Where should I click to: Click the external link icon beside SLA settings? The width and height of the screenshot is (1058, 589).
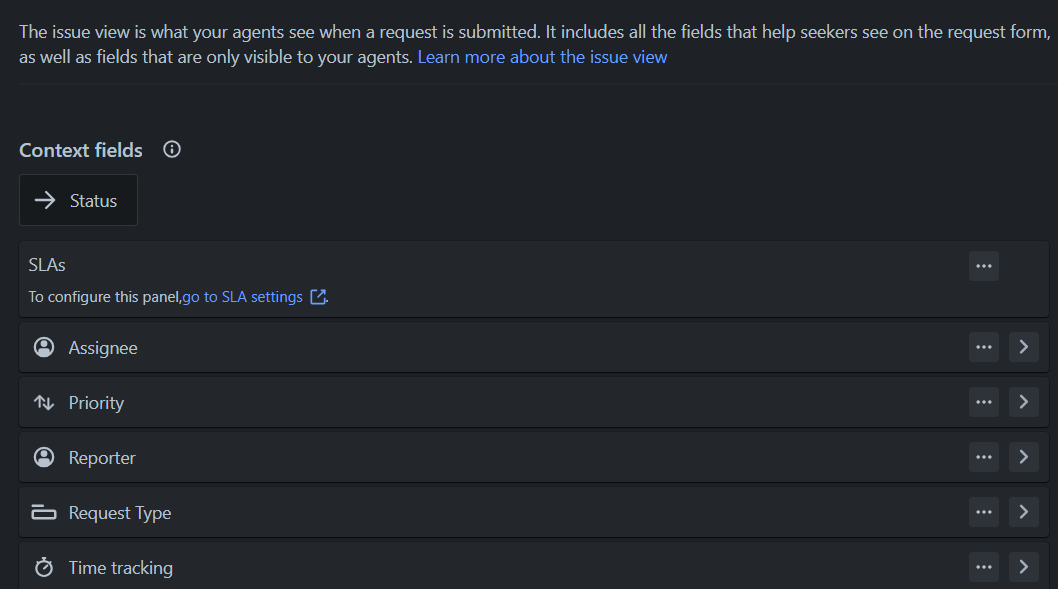[318, 297]
